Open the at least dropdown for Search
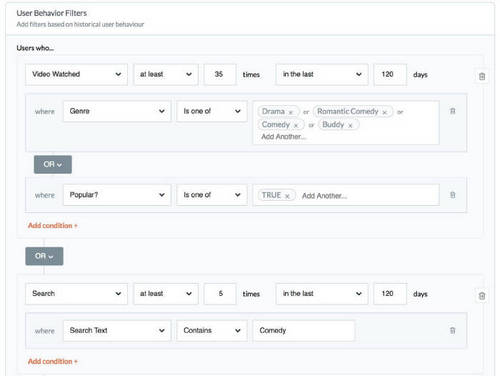500x376 pixels. pos(166,294)
